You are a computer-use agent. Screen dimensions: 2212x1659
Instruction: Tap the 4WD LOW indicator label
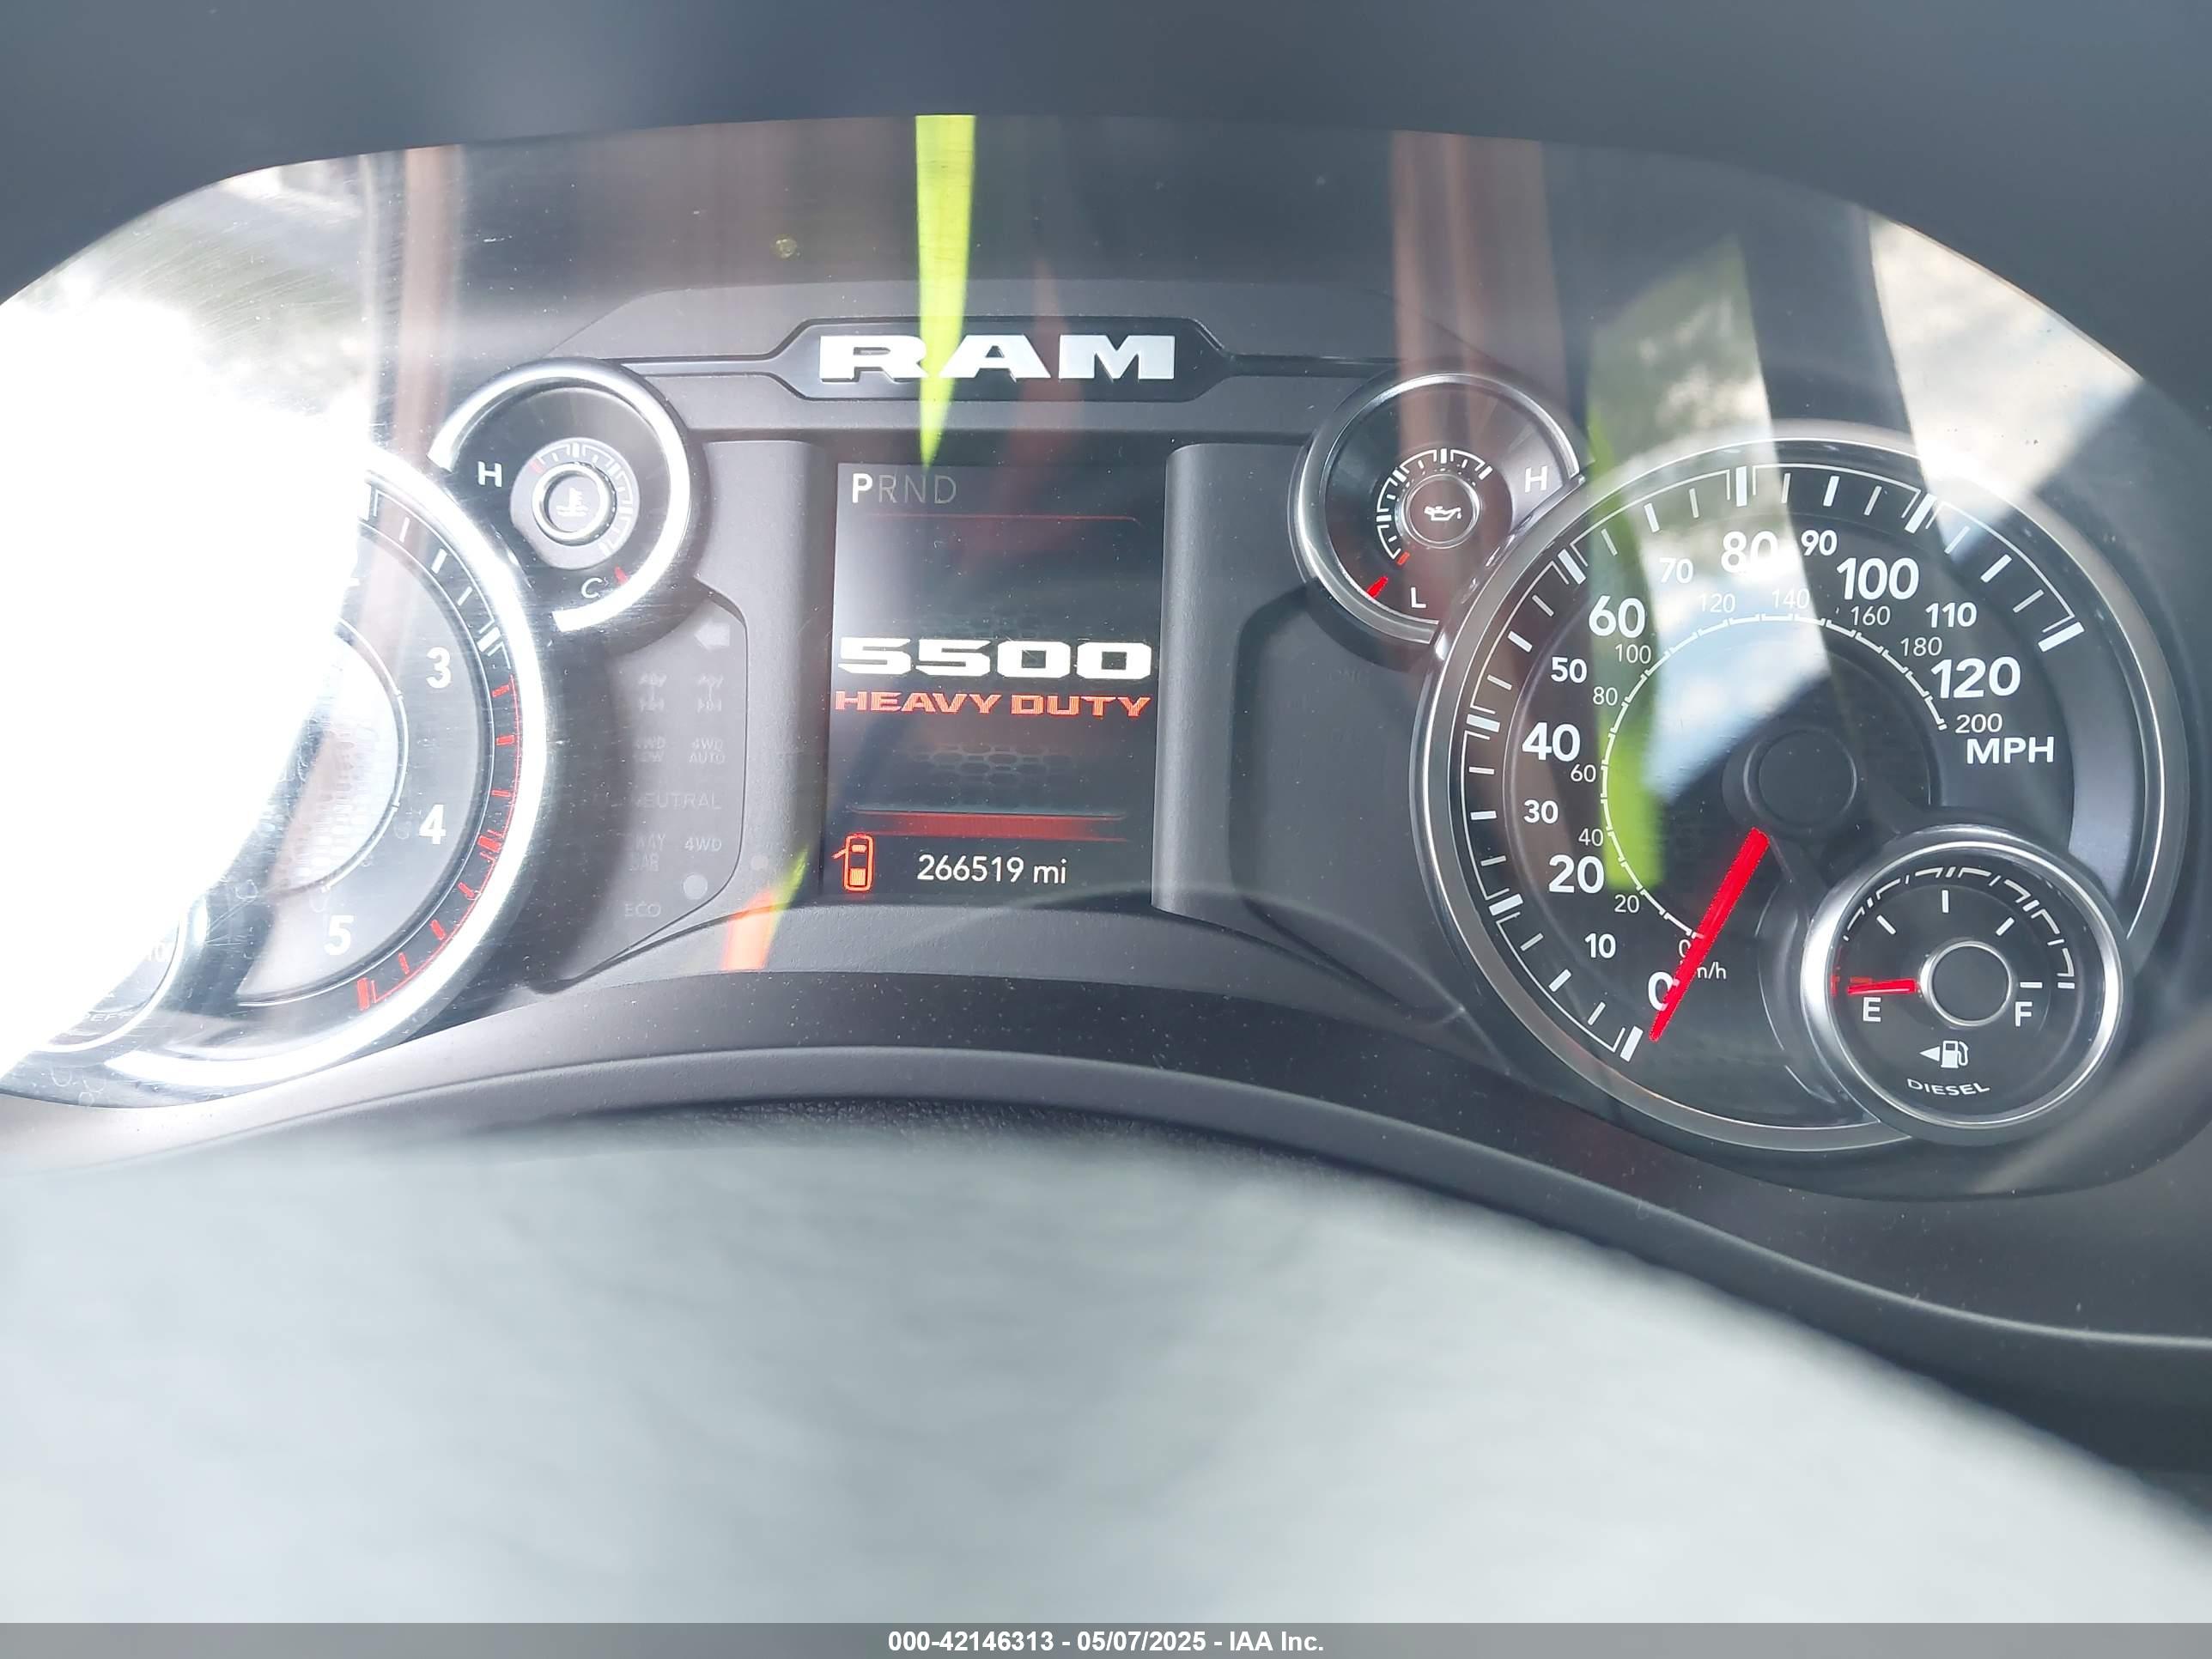649,751
